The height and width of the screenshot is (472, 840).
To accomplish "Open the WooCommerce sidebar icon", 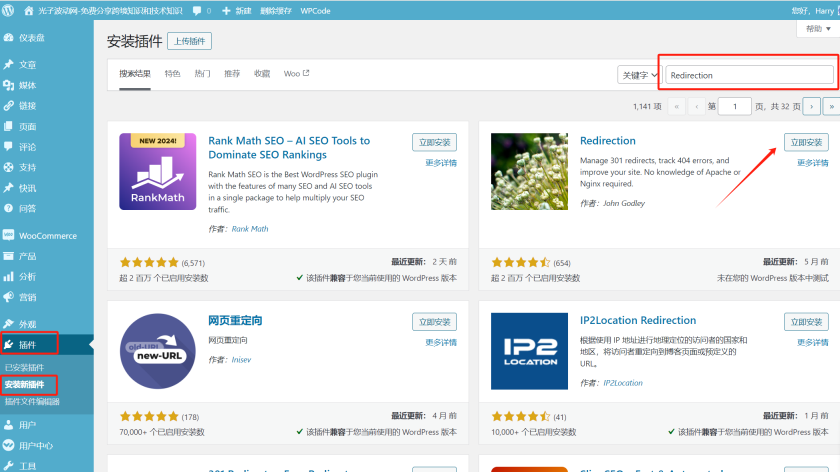I will tap(8, 235).
